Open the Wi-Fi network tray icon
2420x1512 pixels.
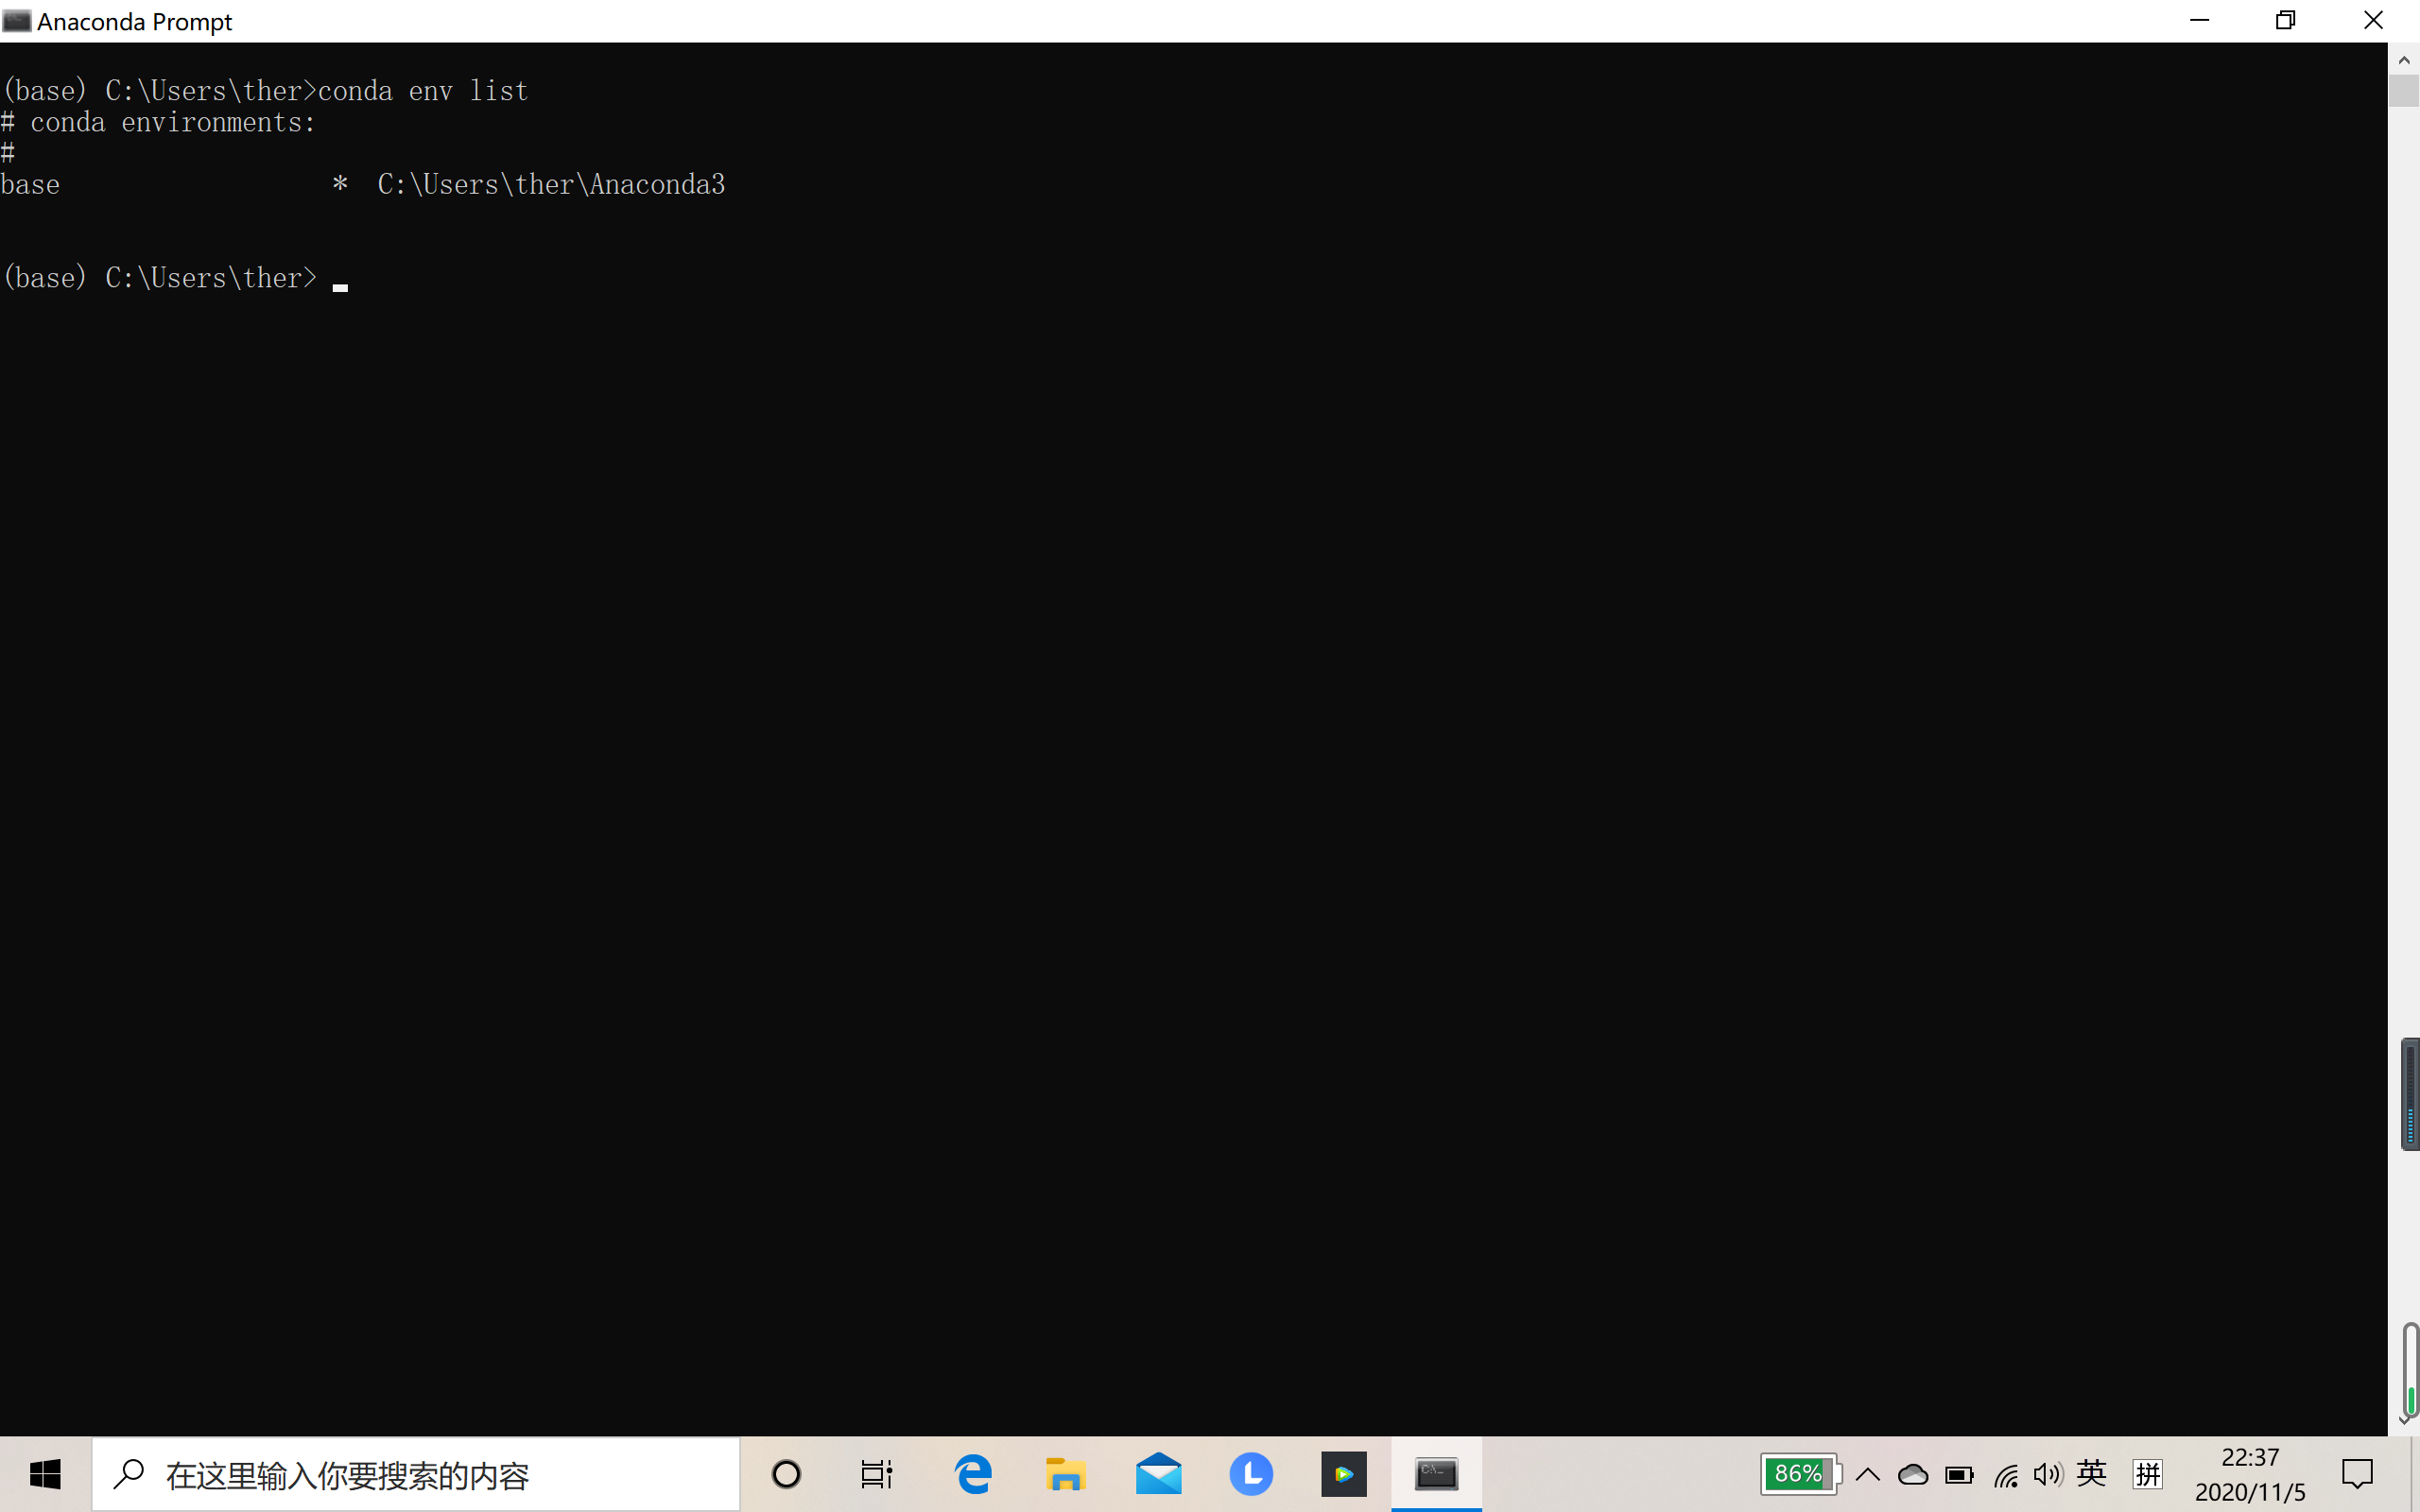pos(2005,1475)
